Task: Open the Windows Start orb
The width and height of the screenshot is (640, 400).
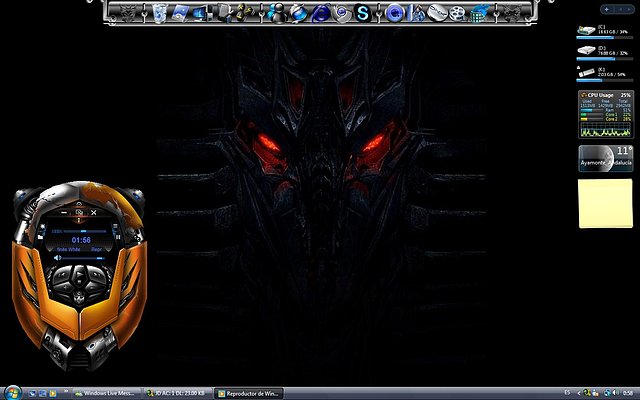Action: 13,393
